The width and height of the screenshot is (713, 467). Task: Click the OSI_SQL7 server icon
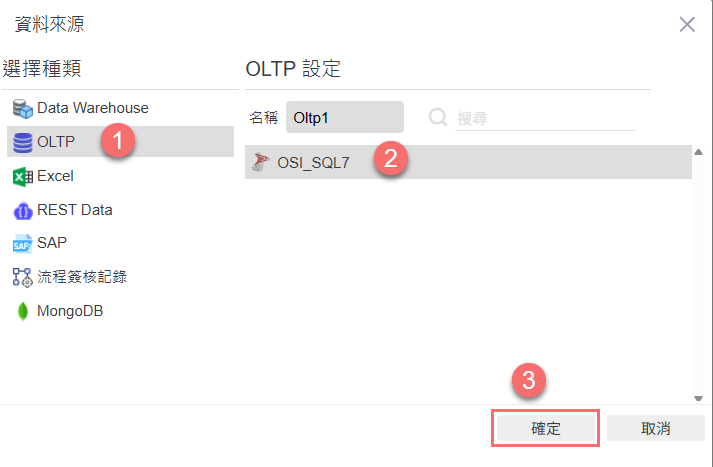click(x=262, y=162)
